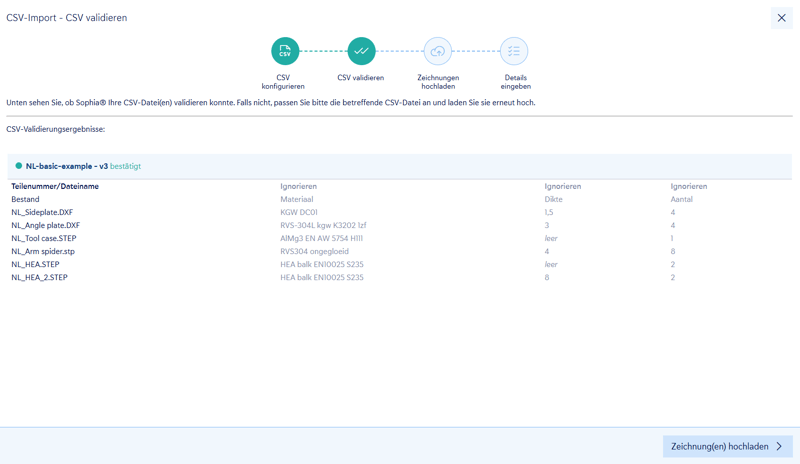800x464 pixels.
Task: Open the Zeichnungen hochladen cloud step icon
Action: point(438,51)
